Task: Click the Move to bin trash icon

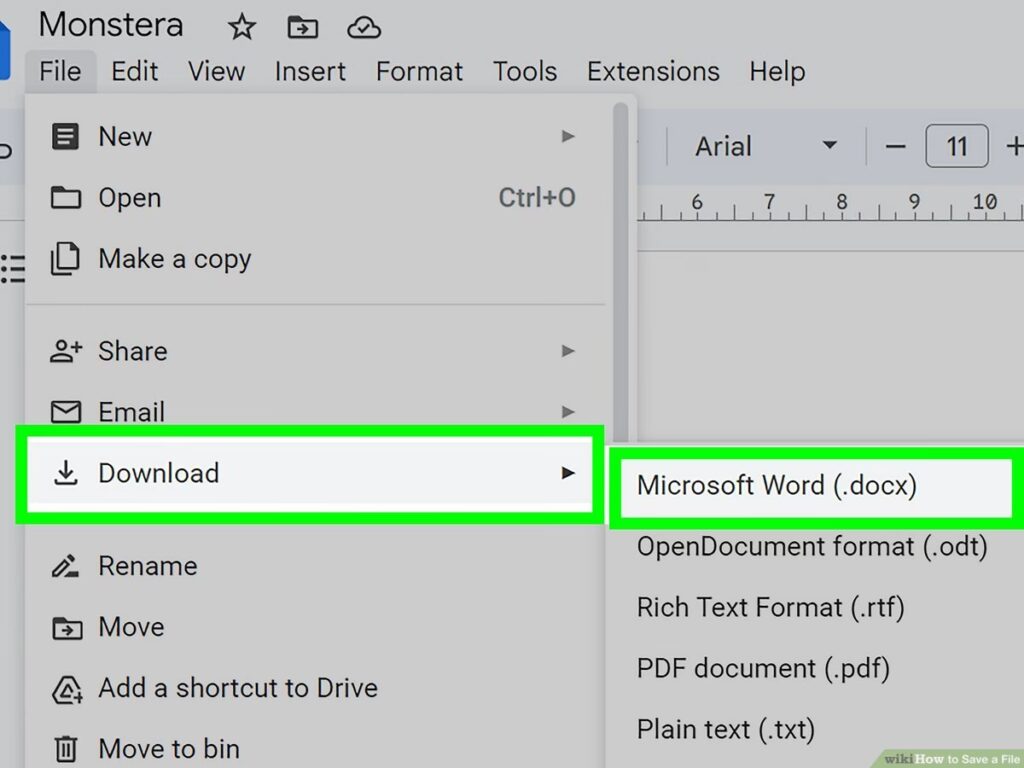Action: tap(65, 748)
